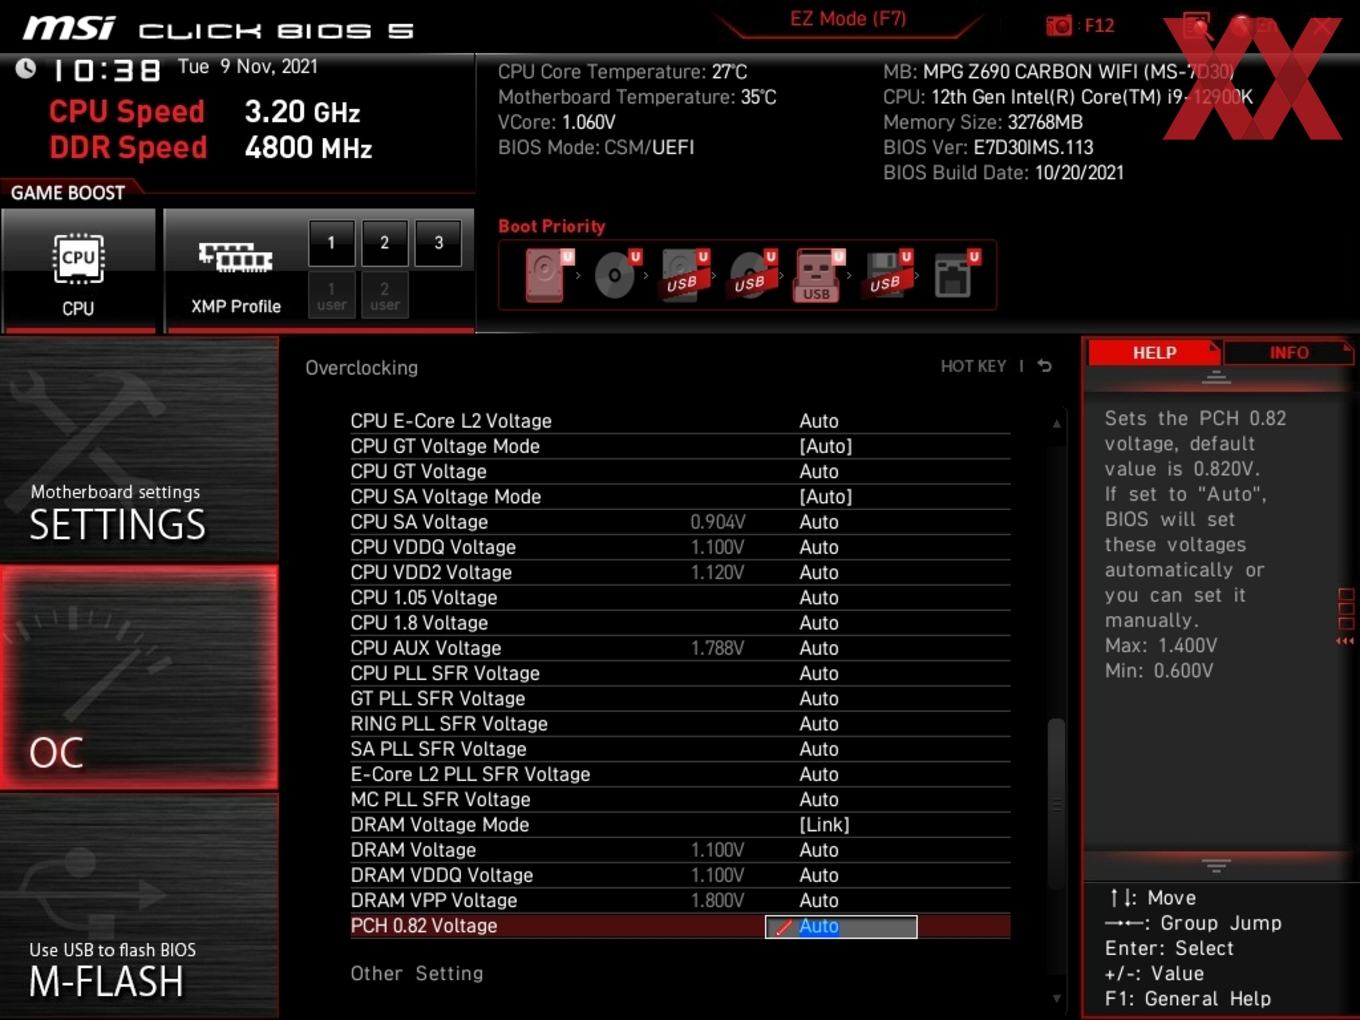Open CPU GT Voltage Mode [Auto] option
The width and height of the screenshot is (1360, 1020).
point(826,446)
